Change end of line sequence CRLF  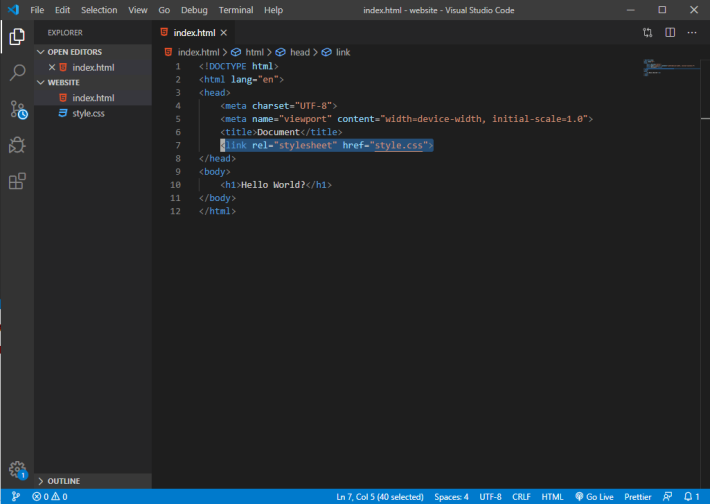pyautogui.click(x=521, y=497)
